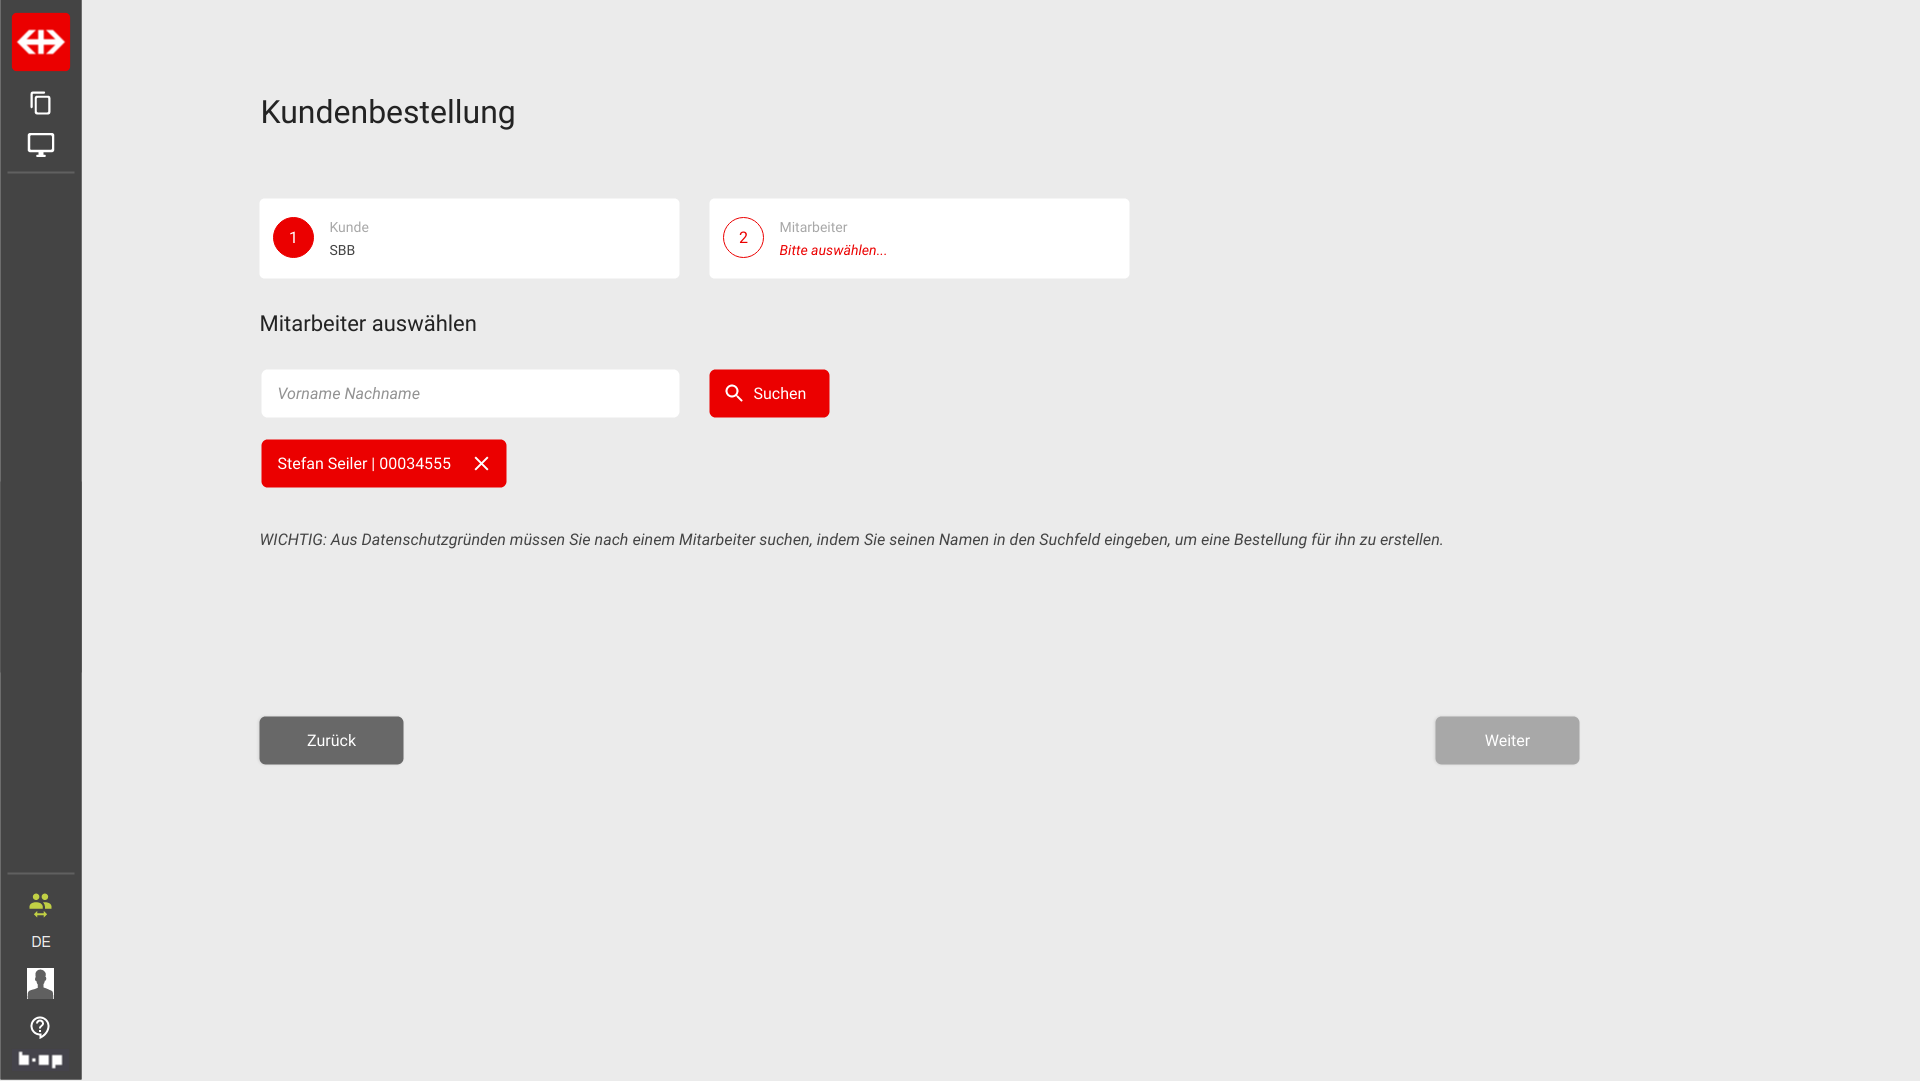Open the help question mark icon
Viewport: 1920px width, 1081px height.
[41, 1027]
